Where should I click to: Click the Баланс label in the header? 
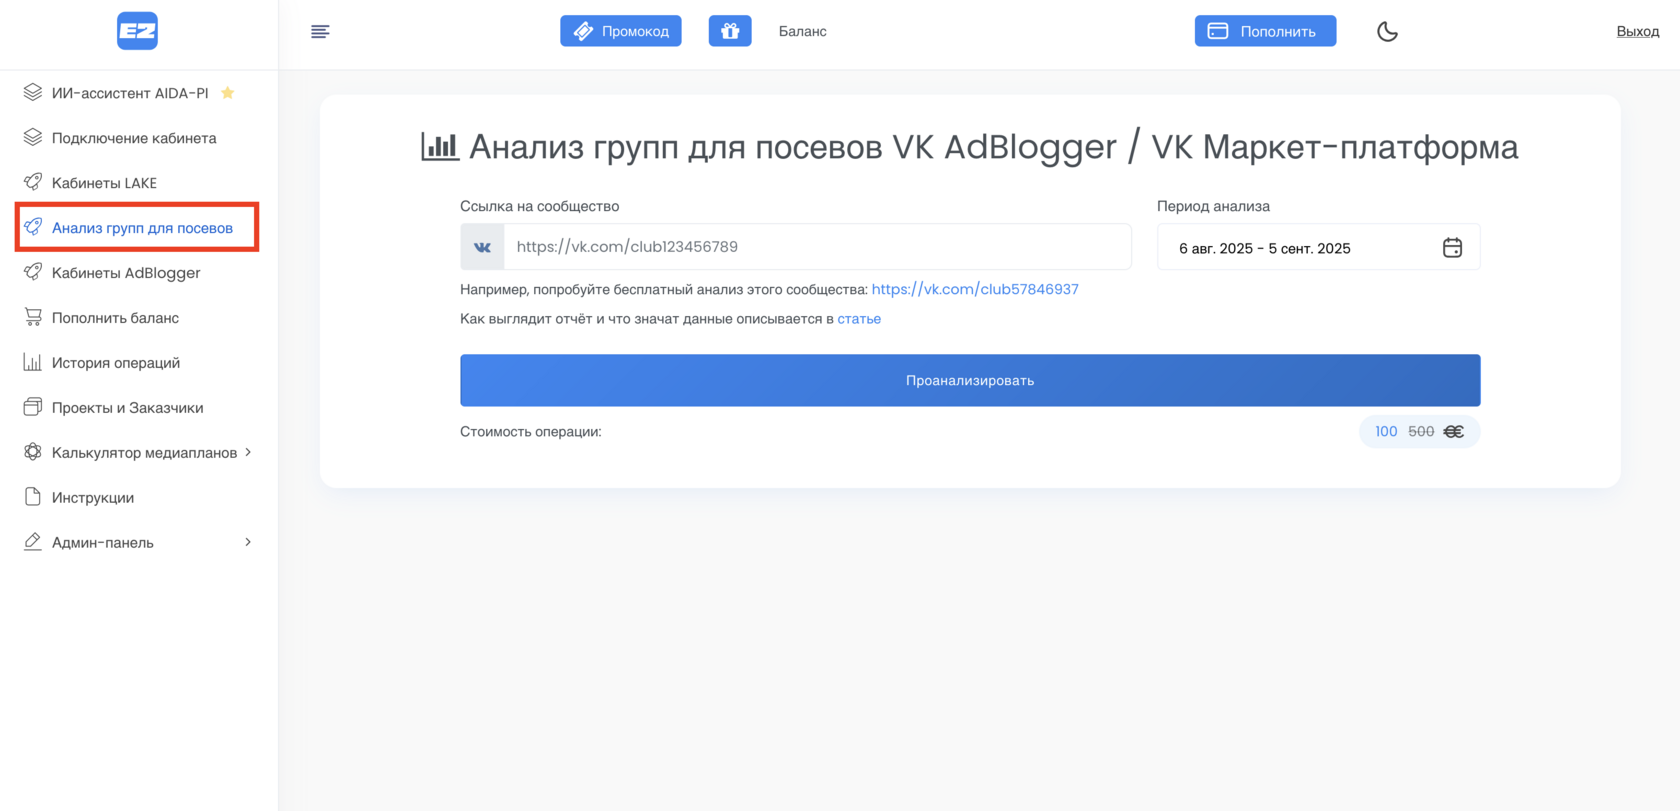(x=803, y=31)
